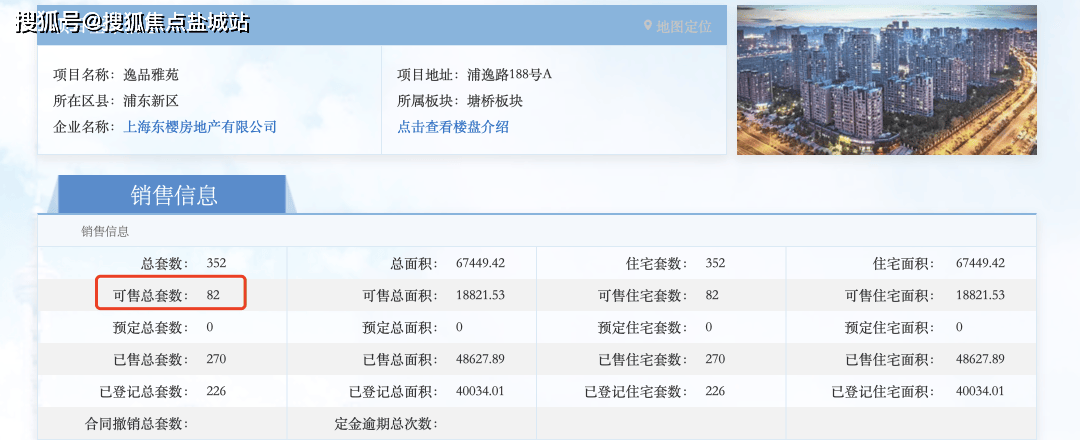Image resolution: width=1080 pixels, height=440 pixels.
Task: Click the 已售总面积 value 48627.89
Action: (480, 359)
